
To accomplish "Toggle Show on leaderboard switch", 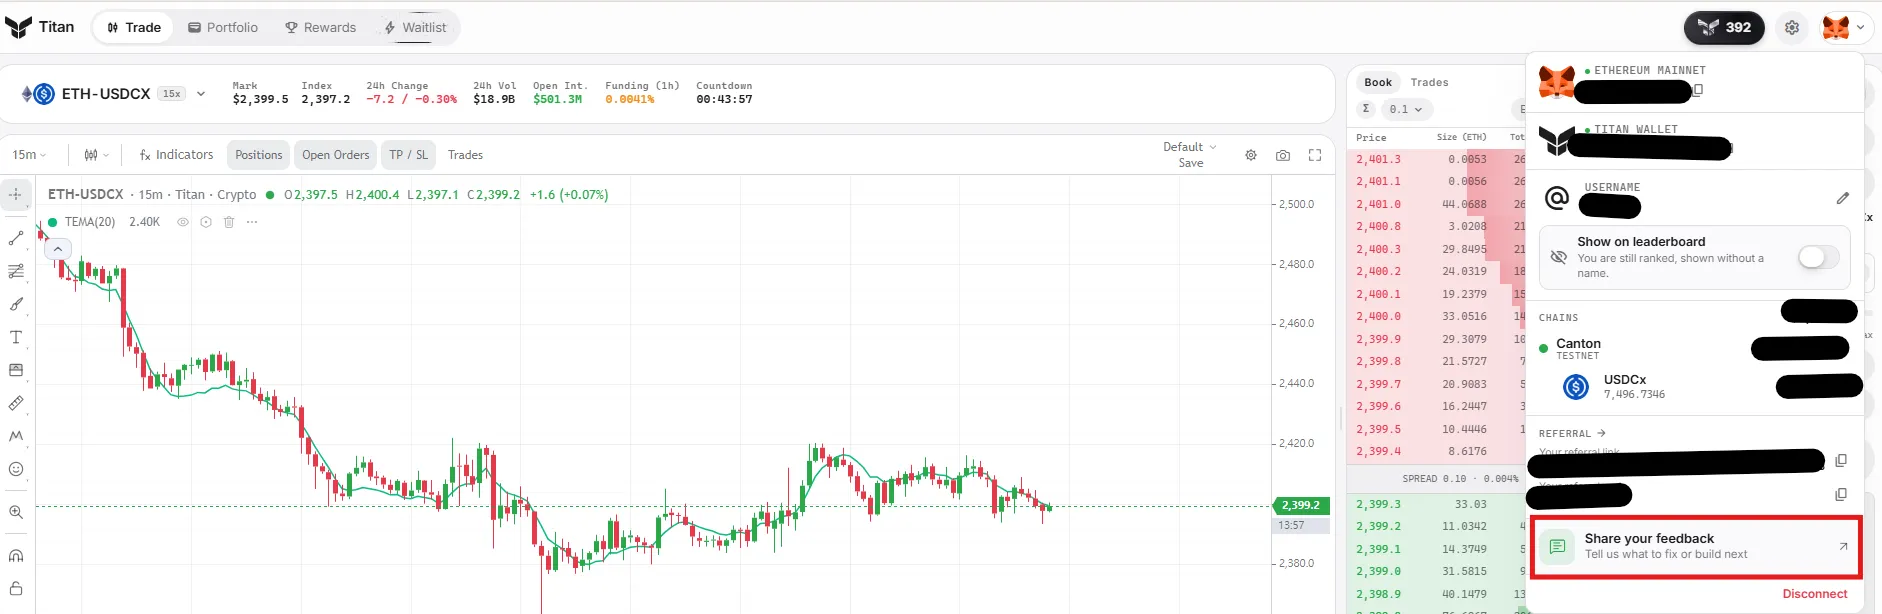I will click(x=1818, y=257).
